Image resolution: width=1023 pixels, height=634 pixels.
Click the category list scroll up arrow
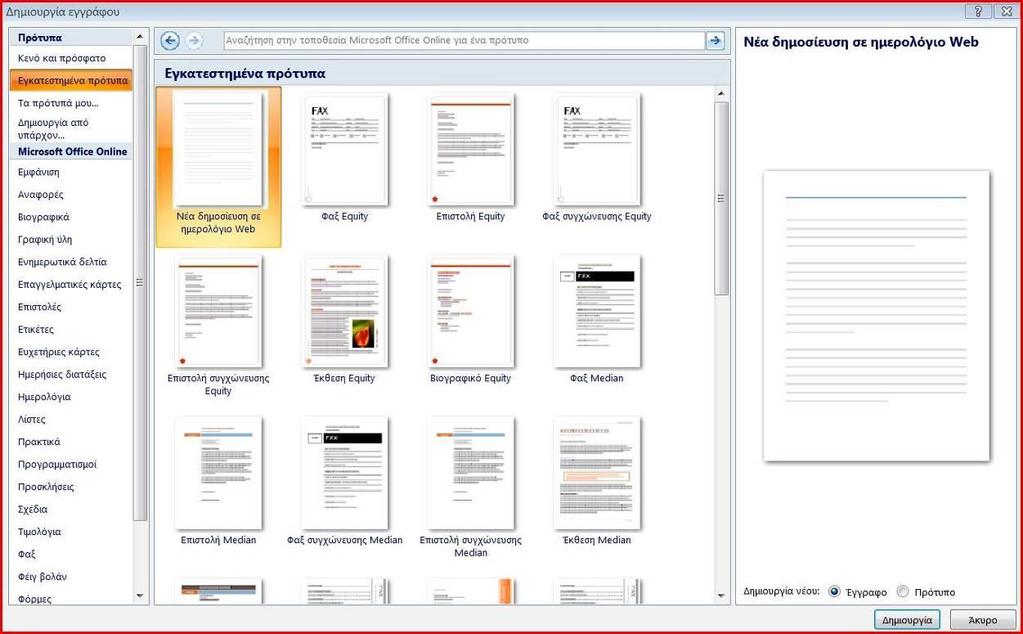point(140,37)
